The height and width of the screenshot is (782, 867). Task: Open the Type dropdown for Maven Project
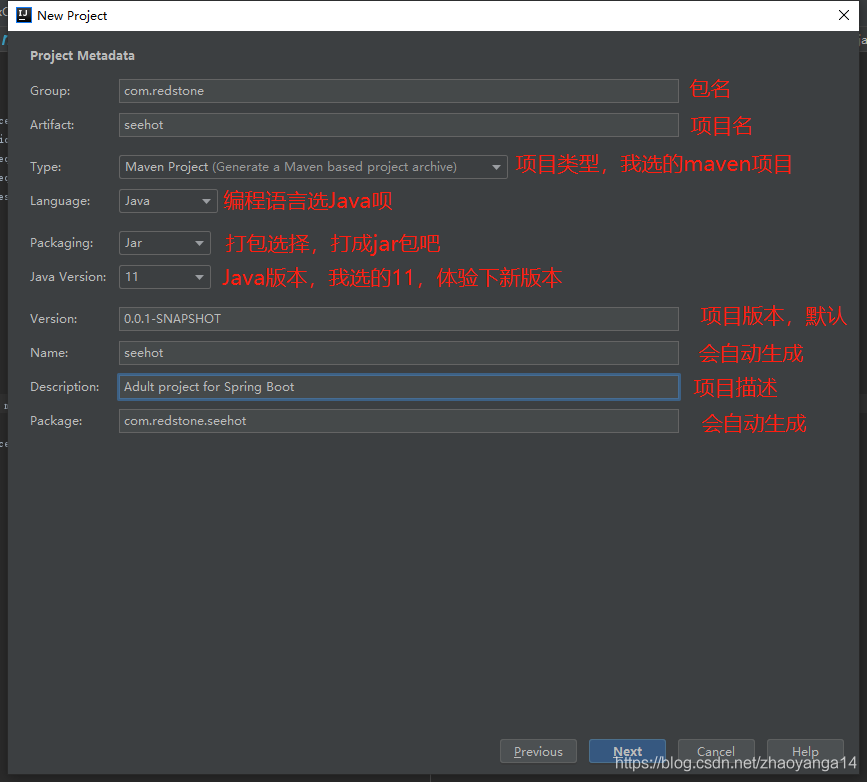click(x=313, y=167)
